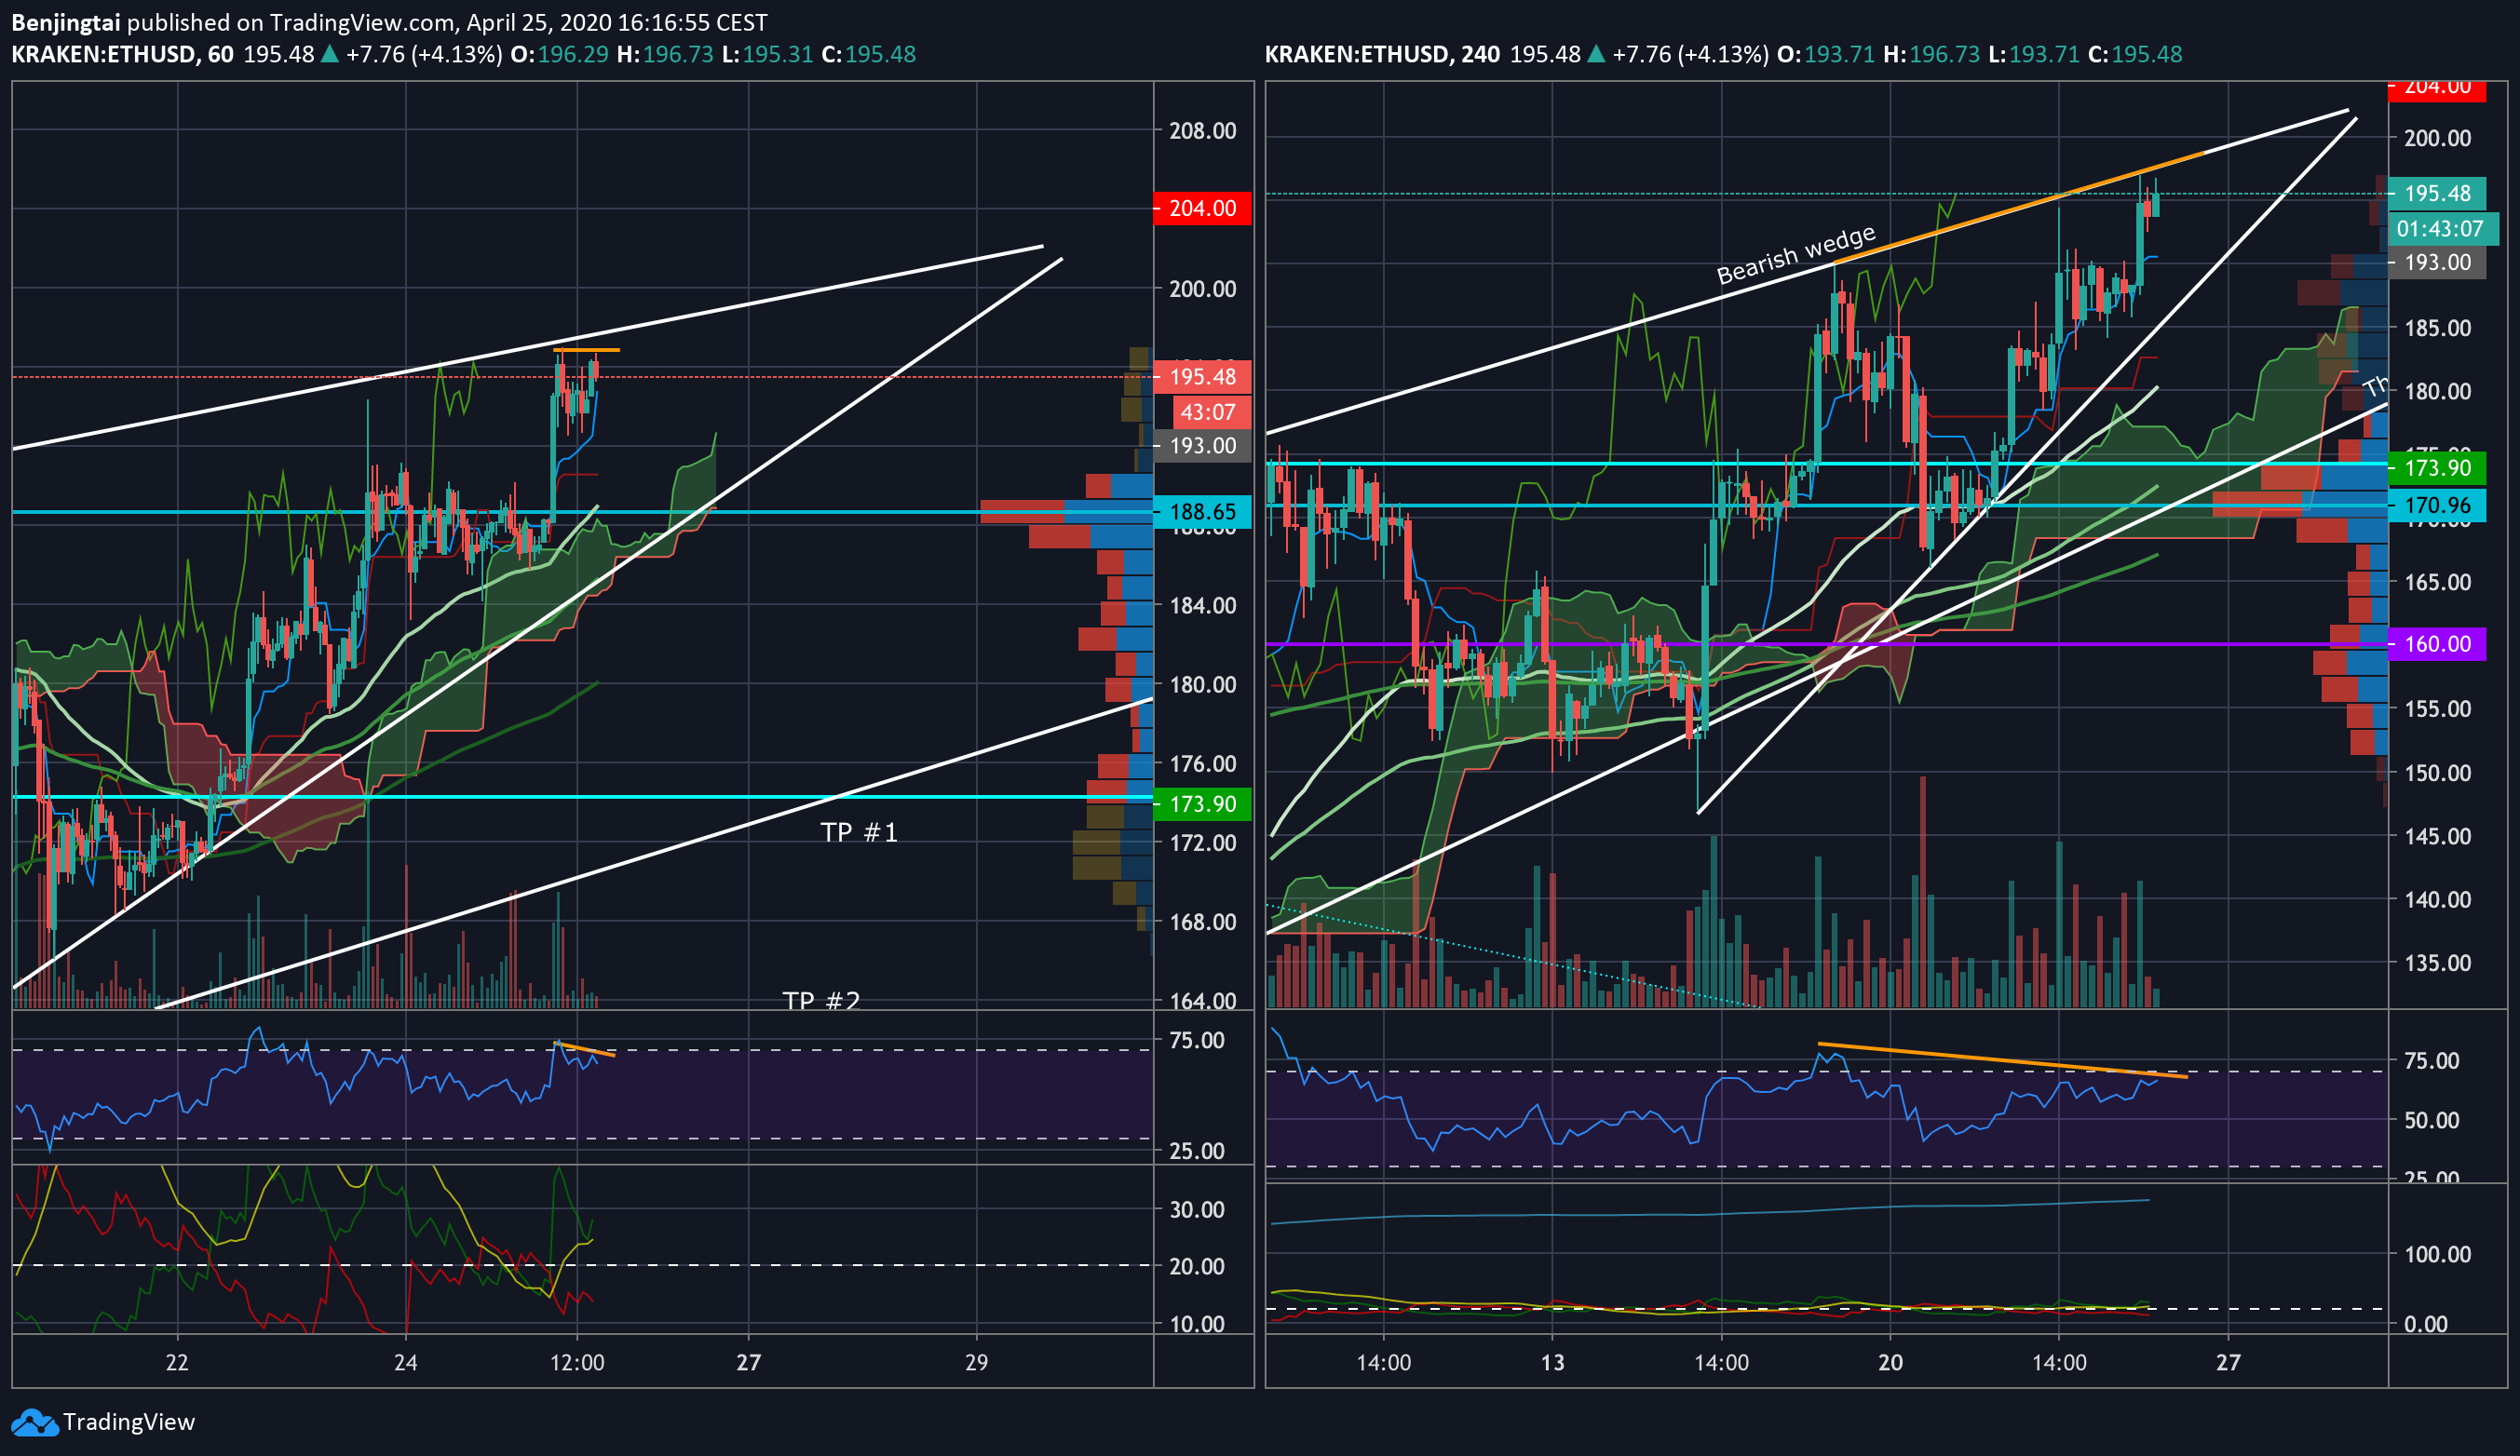Click the +7.76 (+4.13%) change in left header
Screen dimensions: 2520x1456
click(423, 54)
